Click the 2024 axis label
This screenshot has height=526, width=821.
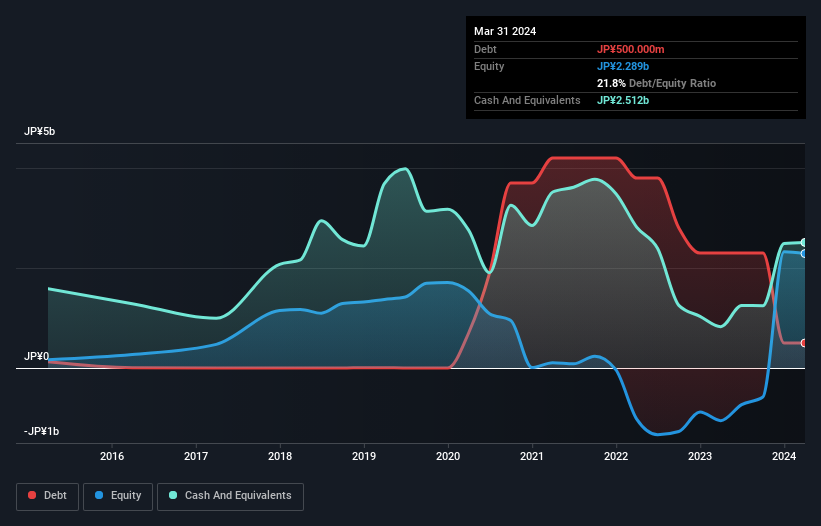(784, 456)
